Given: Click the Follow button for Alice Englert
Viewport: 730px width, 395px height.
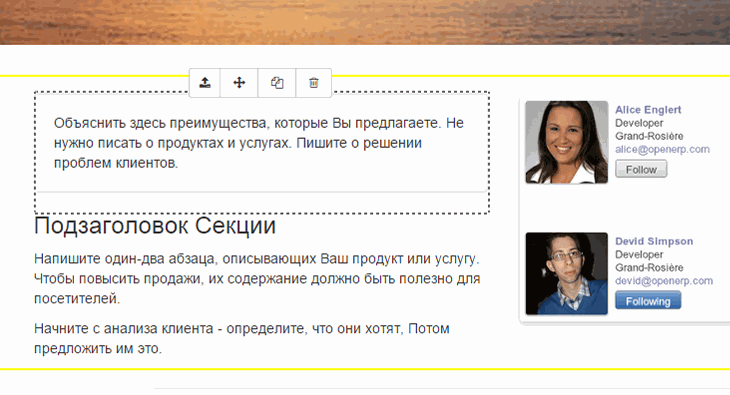Looking at the screenshot, I should click(641, 169).
